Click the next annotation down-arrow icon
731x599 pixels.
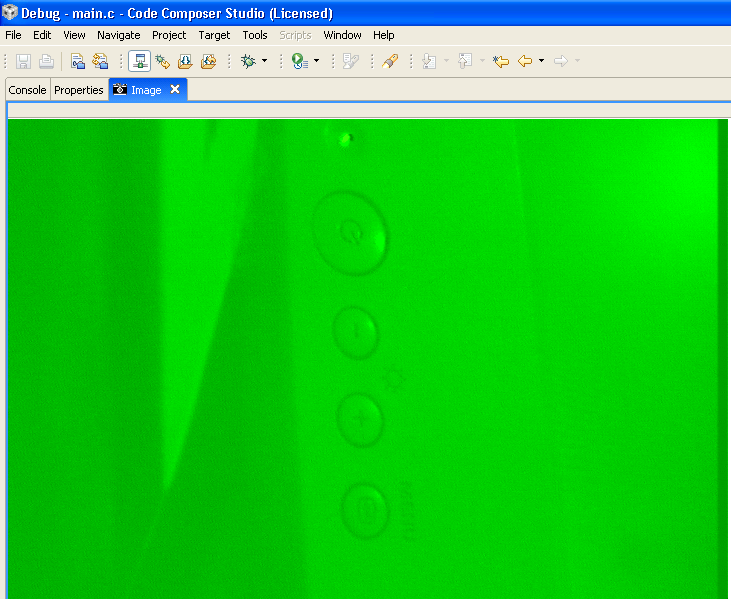click(429, 61)
